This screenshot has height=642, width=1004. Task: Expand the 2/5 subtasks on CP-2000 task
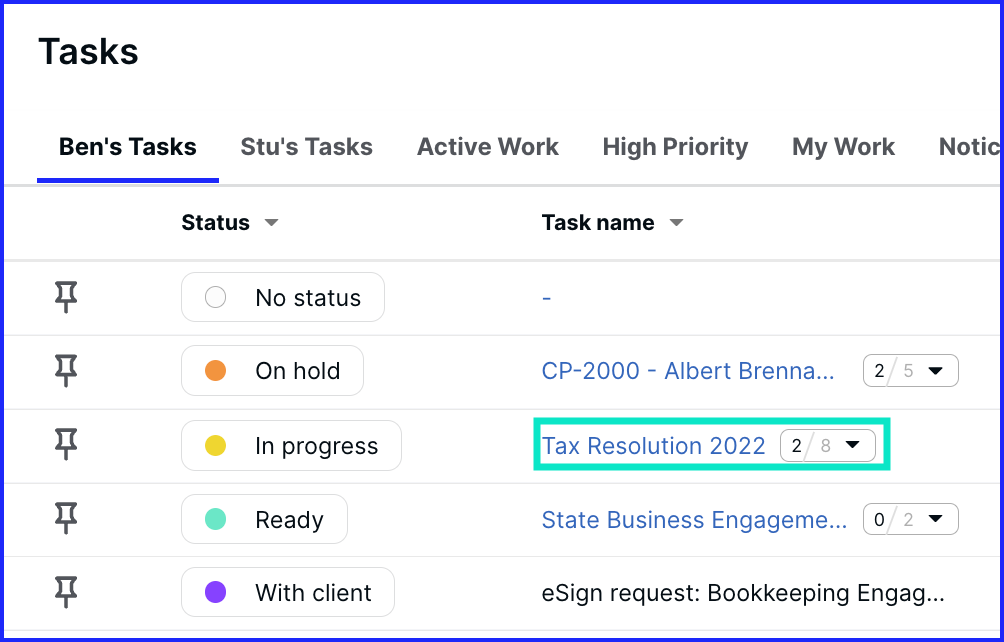pyautogui.click(x=935, y=371)
